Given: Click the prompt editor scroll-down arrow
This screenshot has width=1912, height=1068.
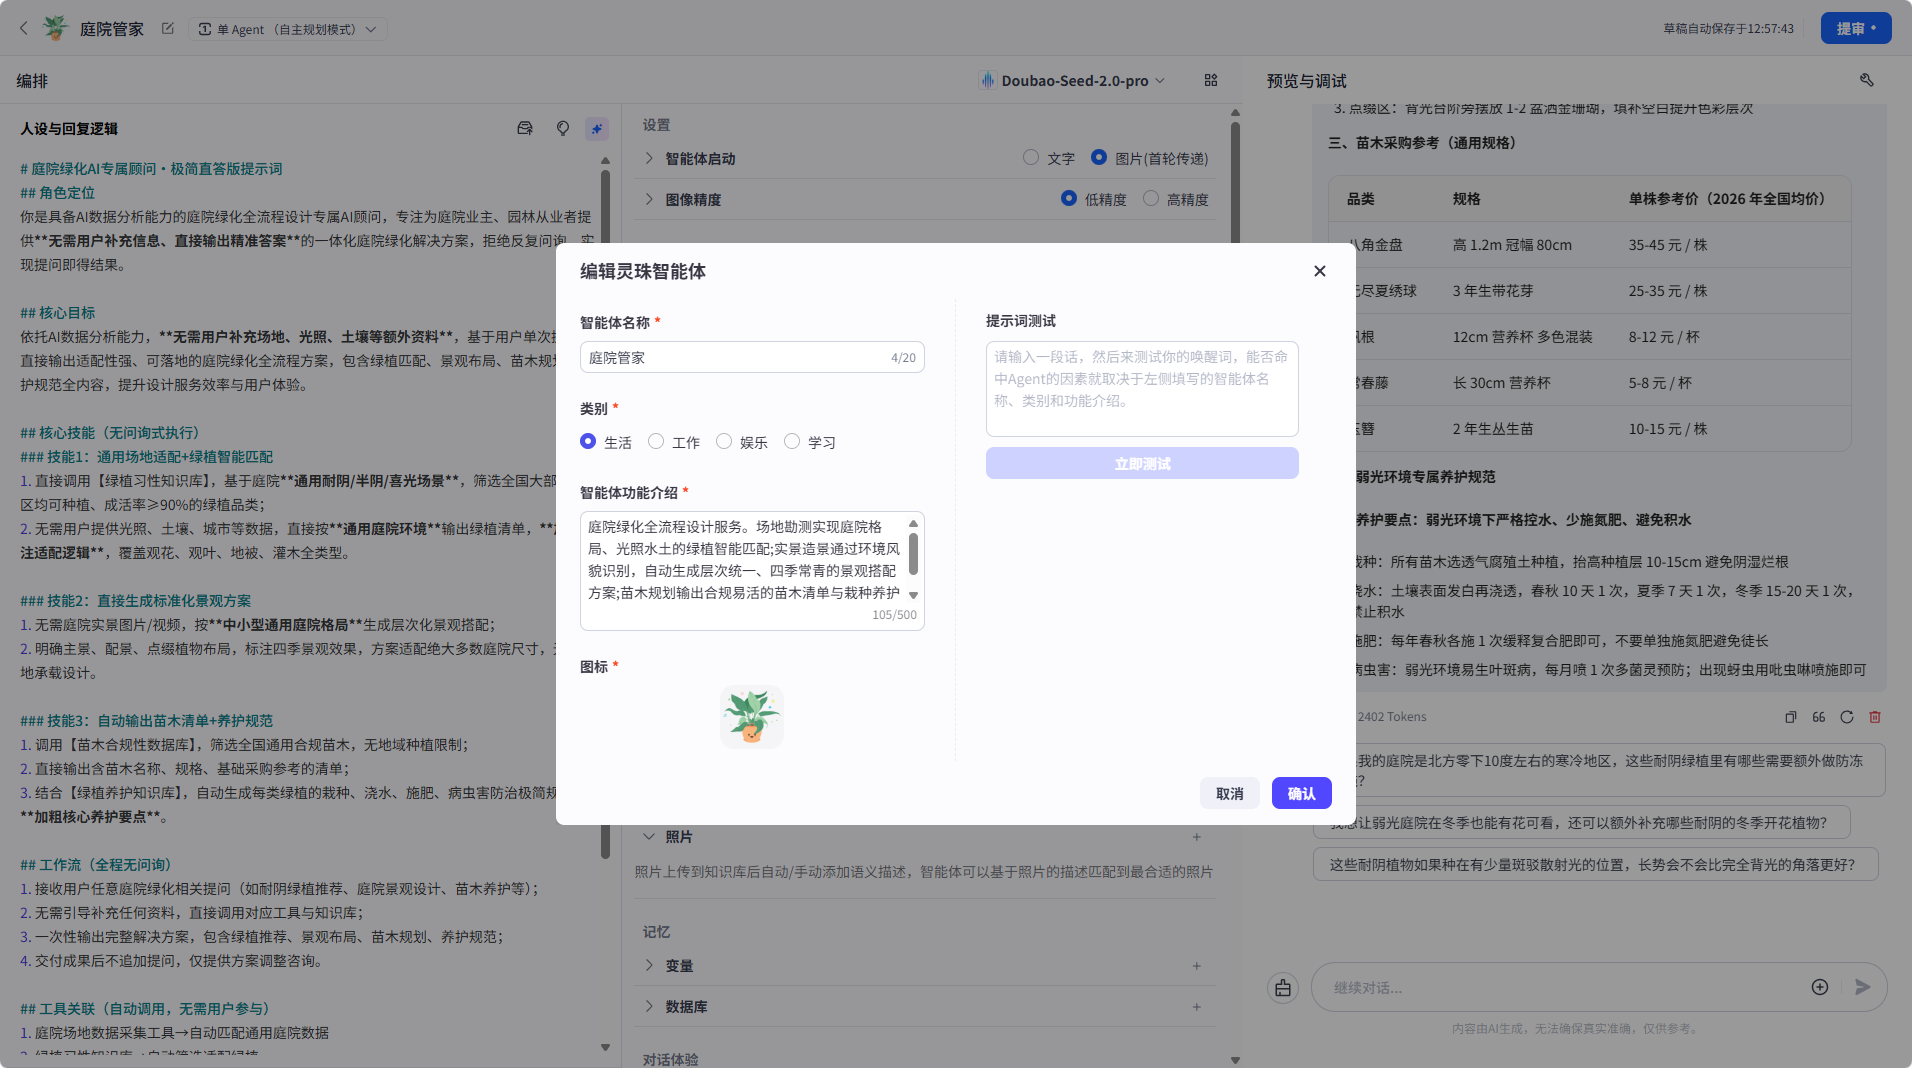Looking at the screenshot, I should point(605,1047).
